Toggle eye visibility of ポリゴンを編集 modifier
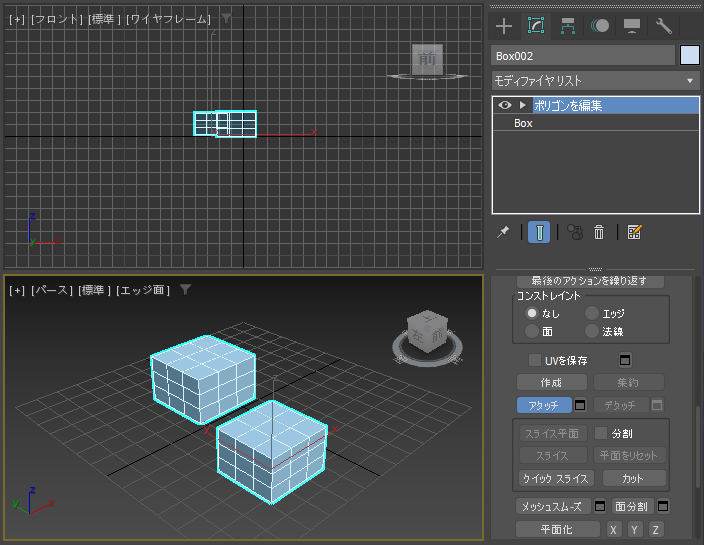Image resolution: width=704 pixels, height=545 pixels. pyautogui.click(x=505, y=105)
